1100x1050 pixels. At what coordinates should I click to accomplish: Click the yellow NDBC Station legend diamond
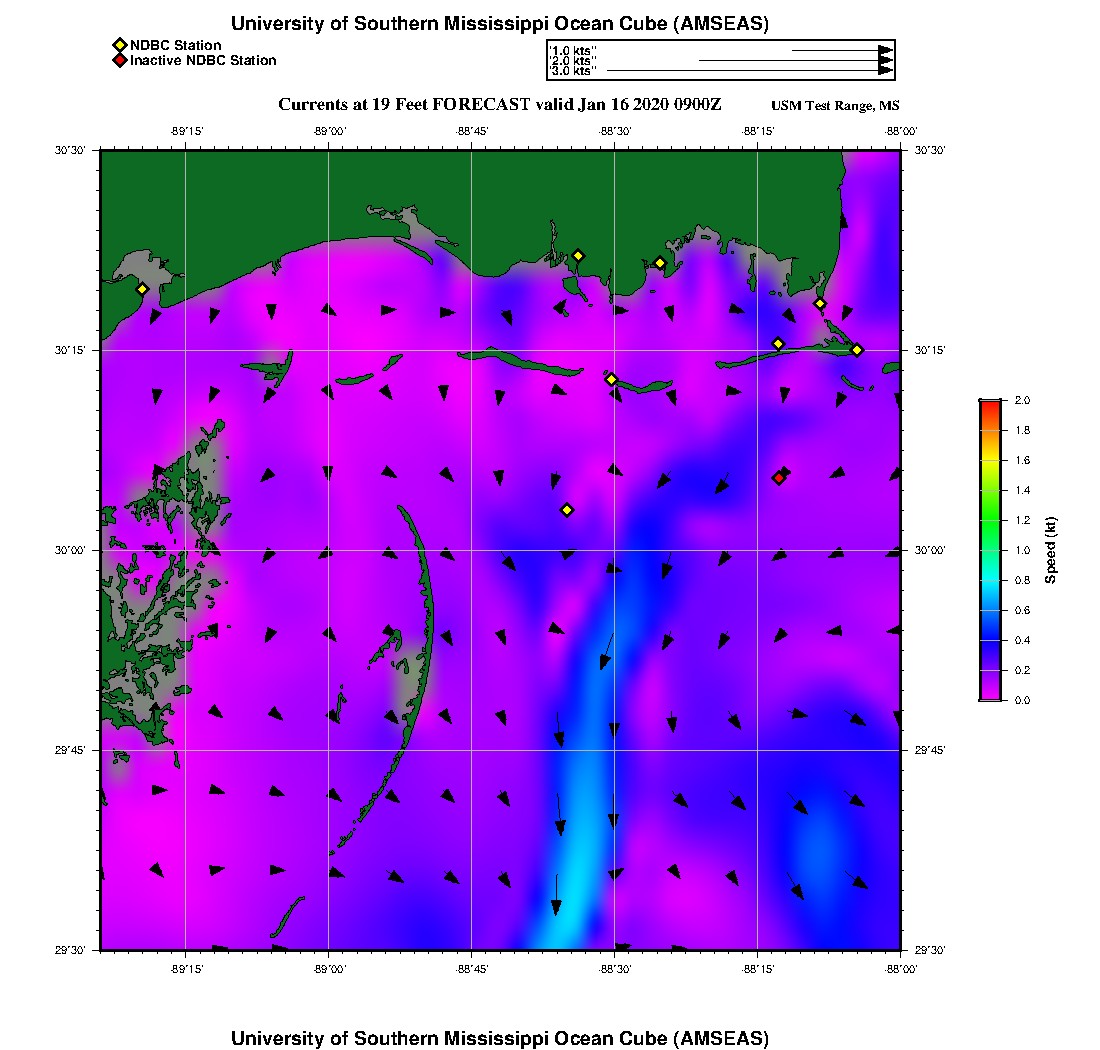pyautogui.click(x=120, y=45)
